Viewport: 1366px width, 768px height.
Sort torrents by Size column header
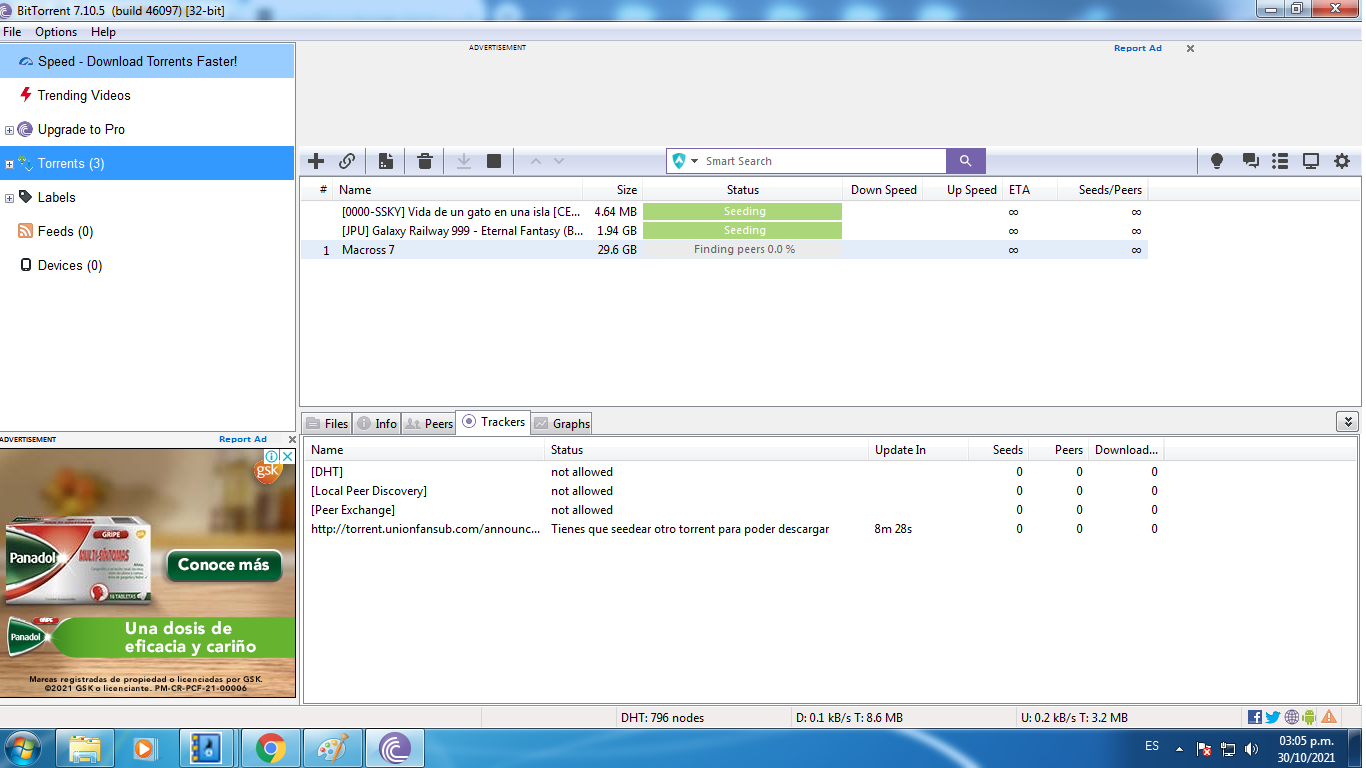click(x=612, y=190)
